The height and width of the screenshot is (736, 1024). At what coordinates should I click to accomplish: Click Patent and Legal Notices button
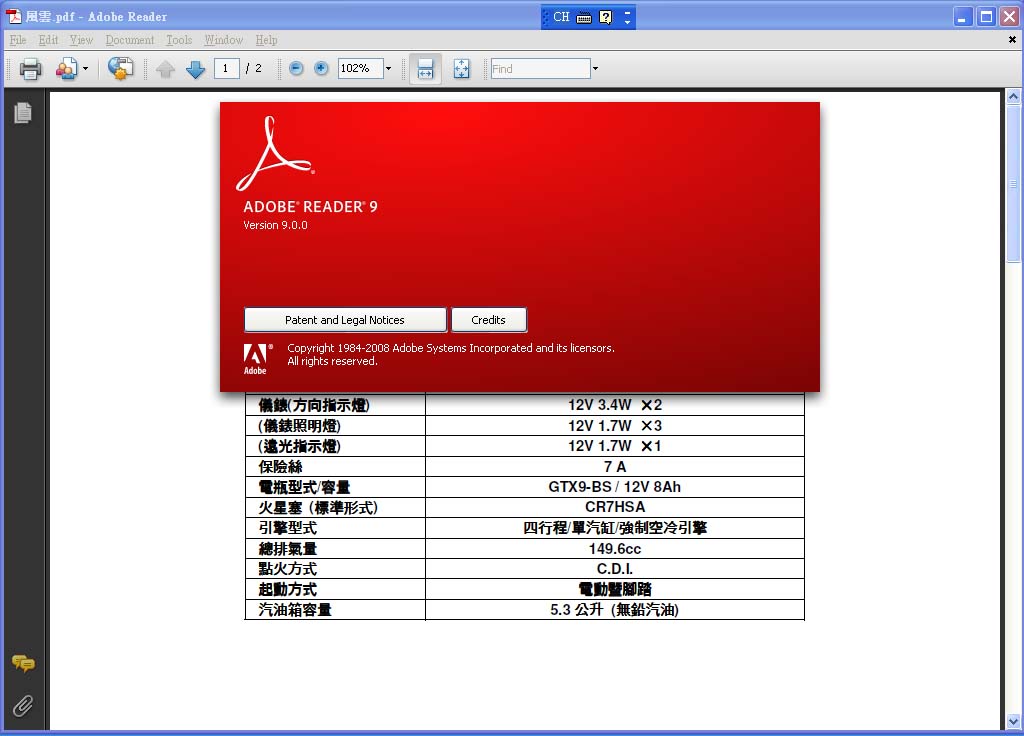click(345, 320)
